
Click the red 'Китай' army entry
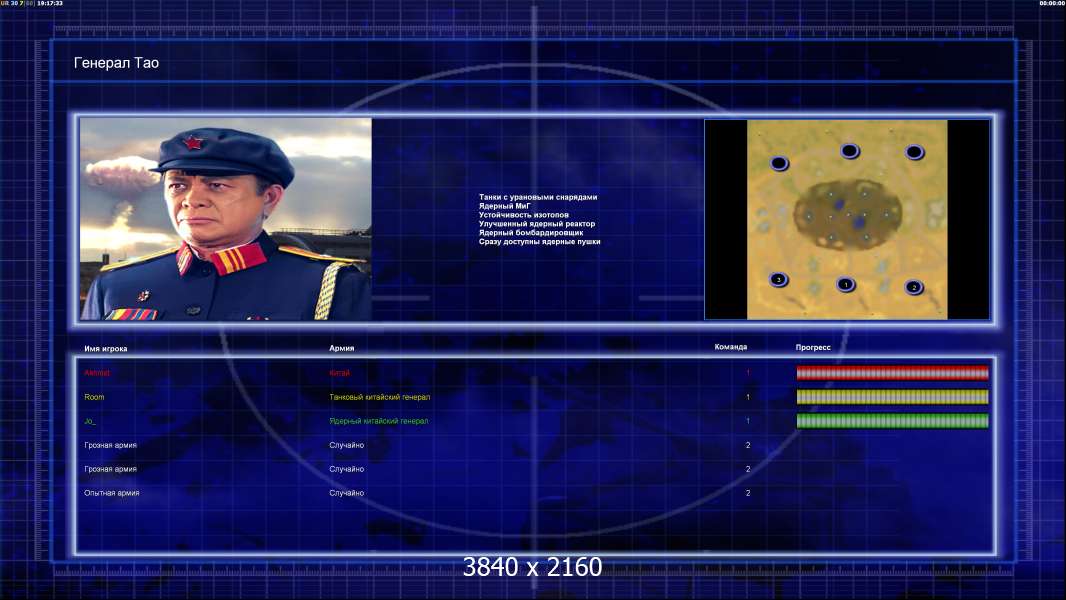(339, 372)
